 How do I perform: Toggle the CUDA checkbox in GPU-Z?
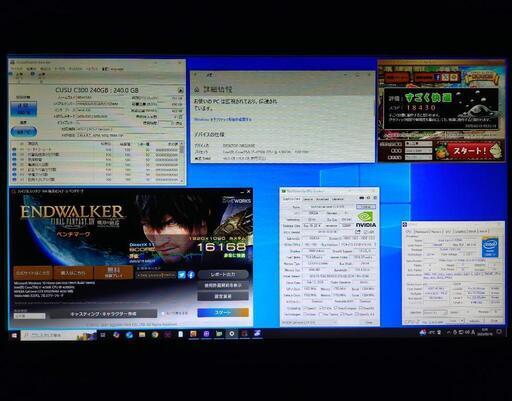(322, 308)
